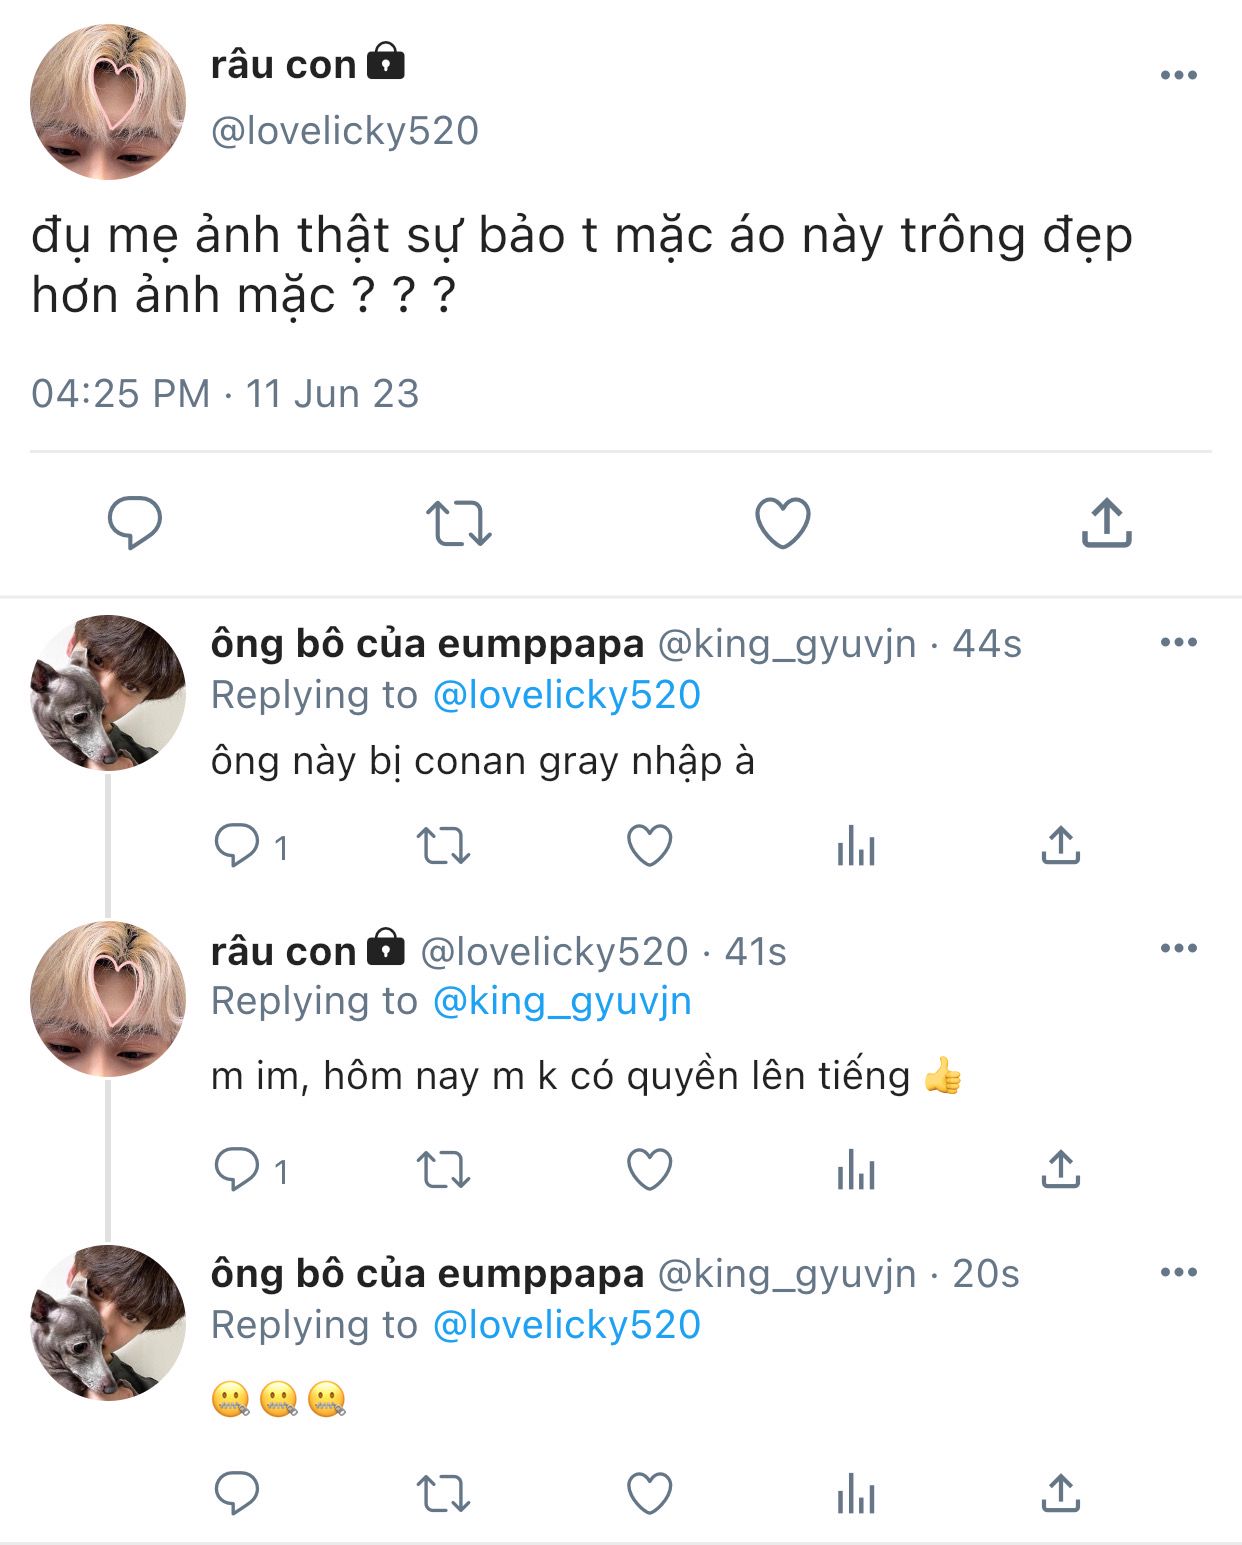Open more options on 44s reply
Viewport: 1242px width, 1545px height.
pos(1179,642)
